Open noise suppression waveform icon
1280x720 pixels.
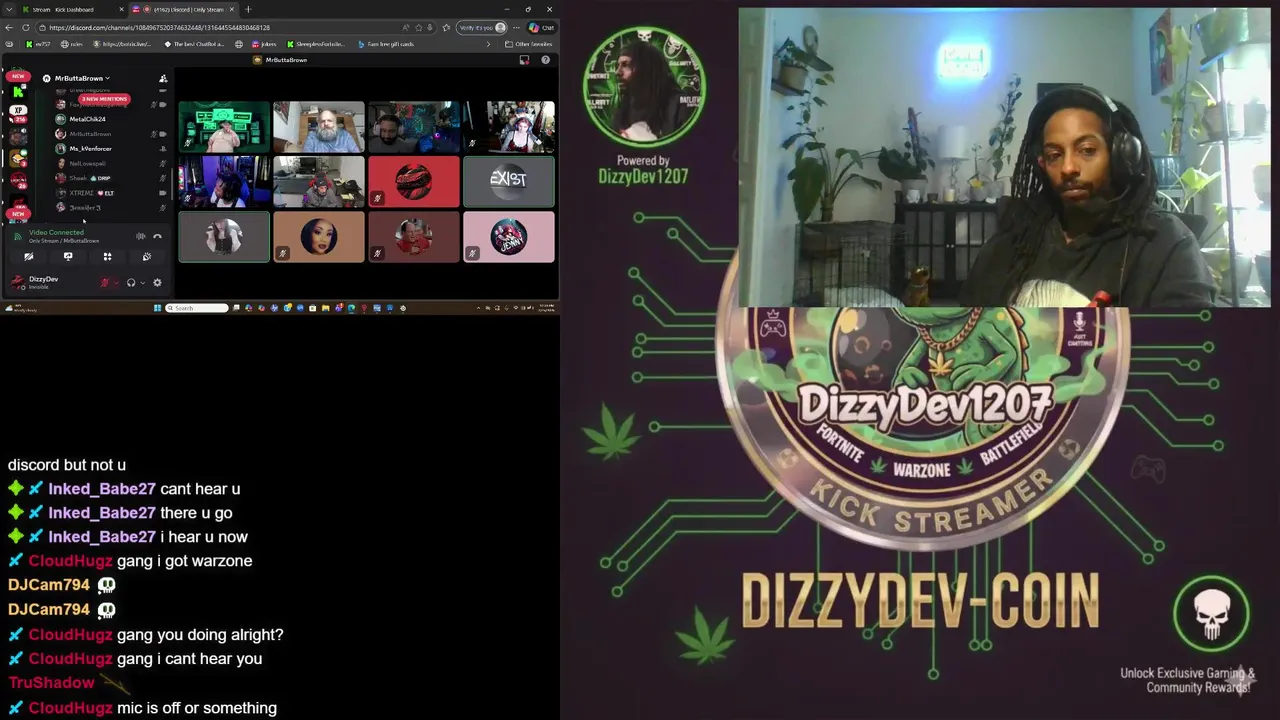click(140, 236)
